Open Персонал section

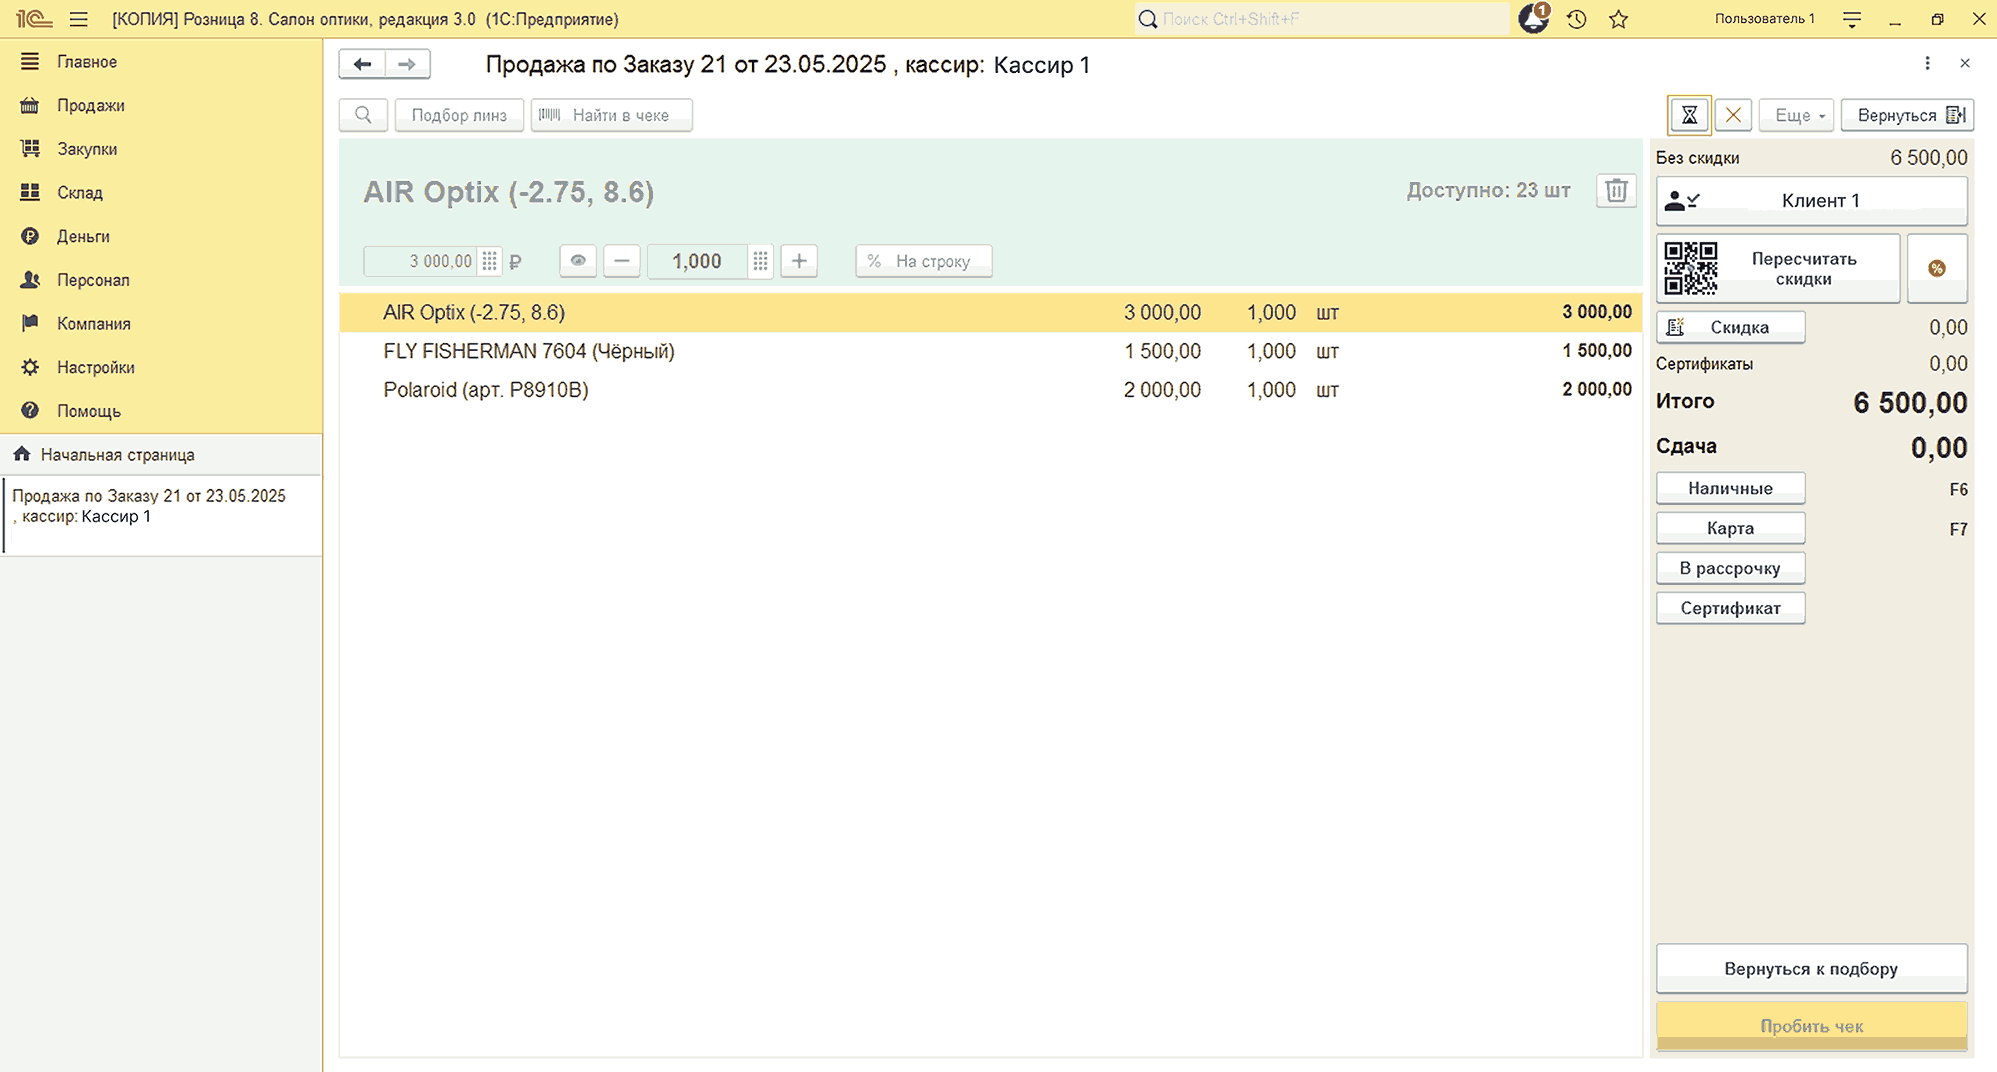click(93, 280)
